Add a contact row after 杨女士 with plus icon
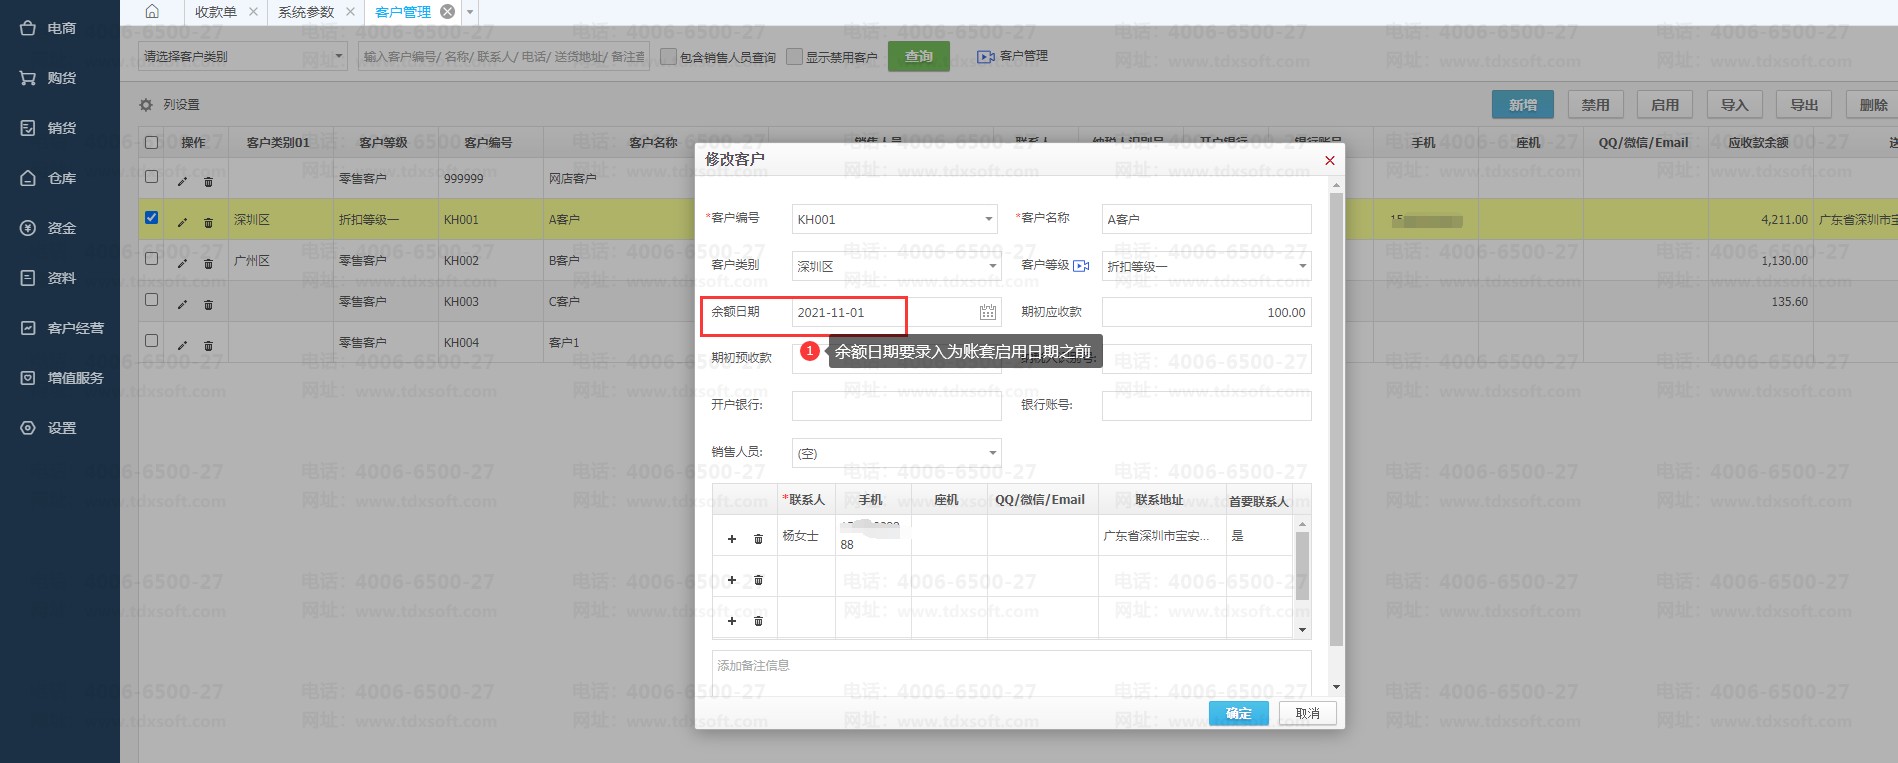 click(x=732, y=539)
